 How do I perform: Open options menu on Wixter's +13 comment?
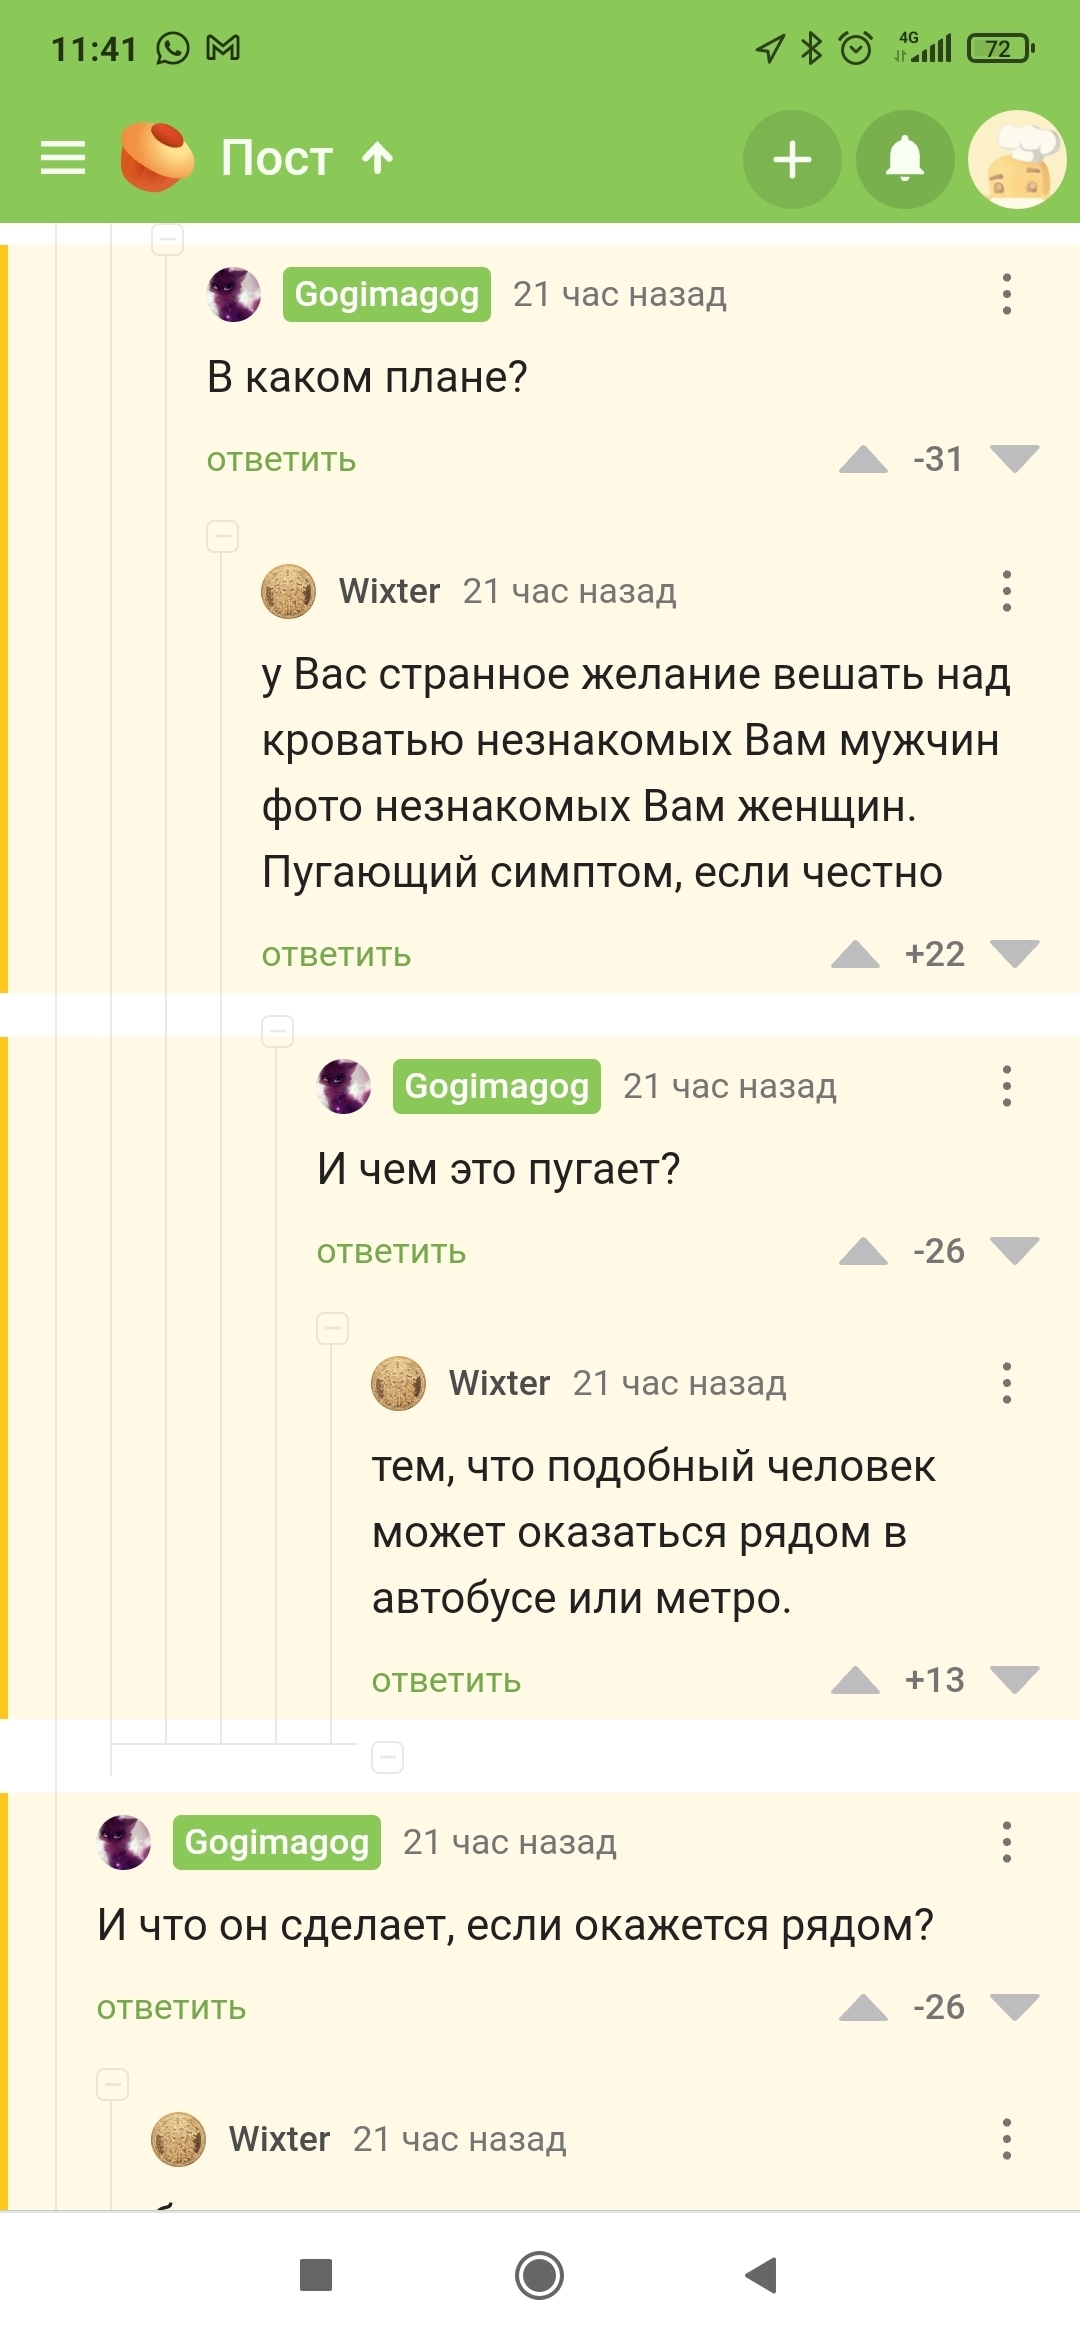[1006, 1383]
